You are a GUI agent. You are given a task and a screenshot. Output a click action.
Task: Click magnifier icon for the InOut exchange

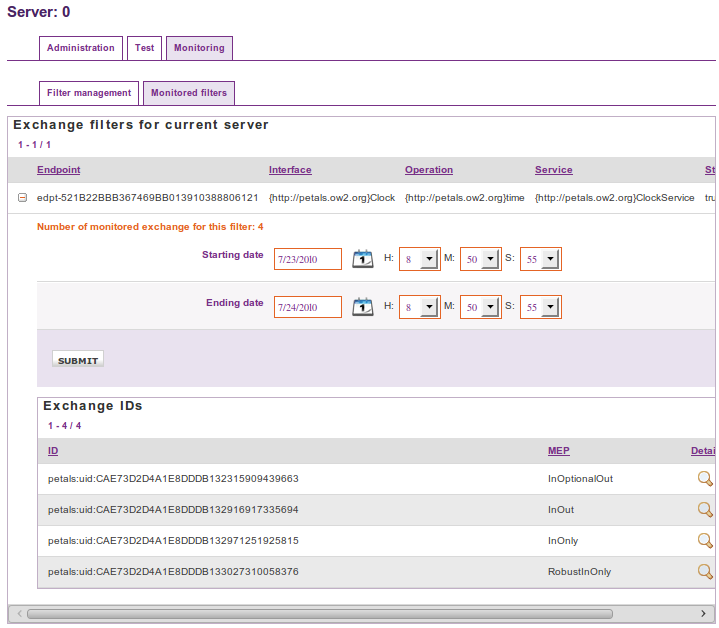(705, 510)
